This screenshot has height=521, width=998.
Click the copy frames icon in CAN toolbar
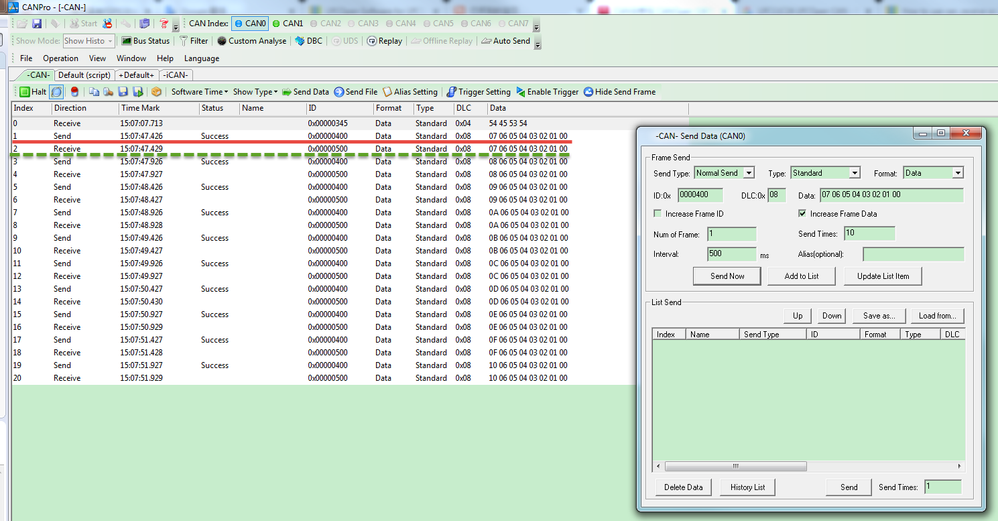(x=94, y=92)
